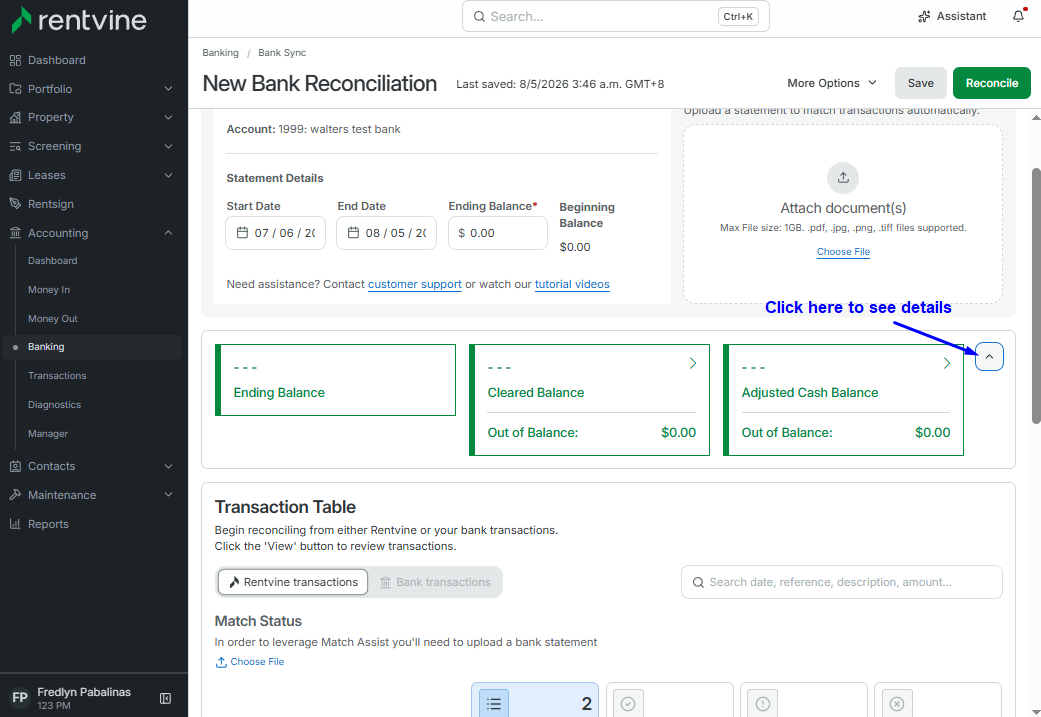The height and width of the screenshot is (717, 1041).
Task: Open Manager submenu item
Action: (x=48, y=434)
